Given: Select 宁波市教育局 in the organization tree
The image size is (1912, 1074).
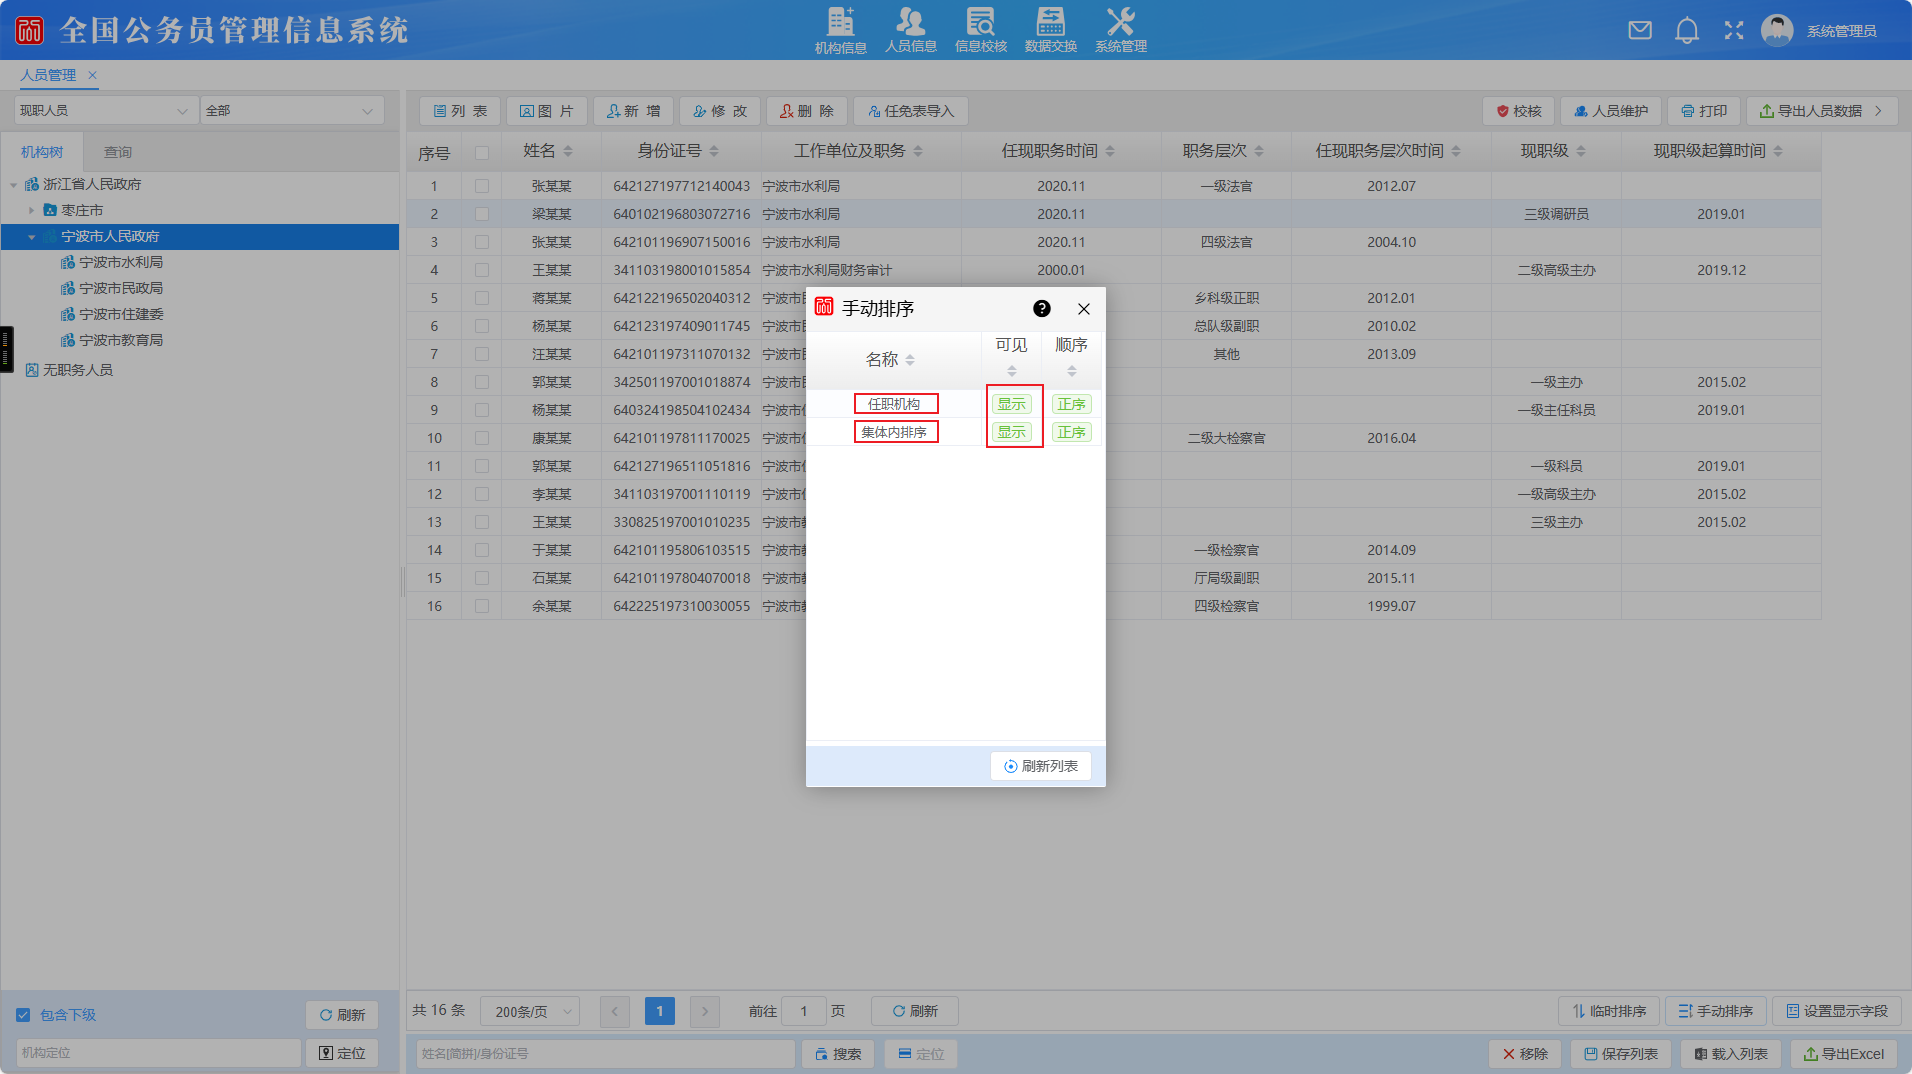Looking at the screenshot, I should 121,340.
